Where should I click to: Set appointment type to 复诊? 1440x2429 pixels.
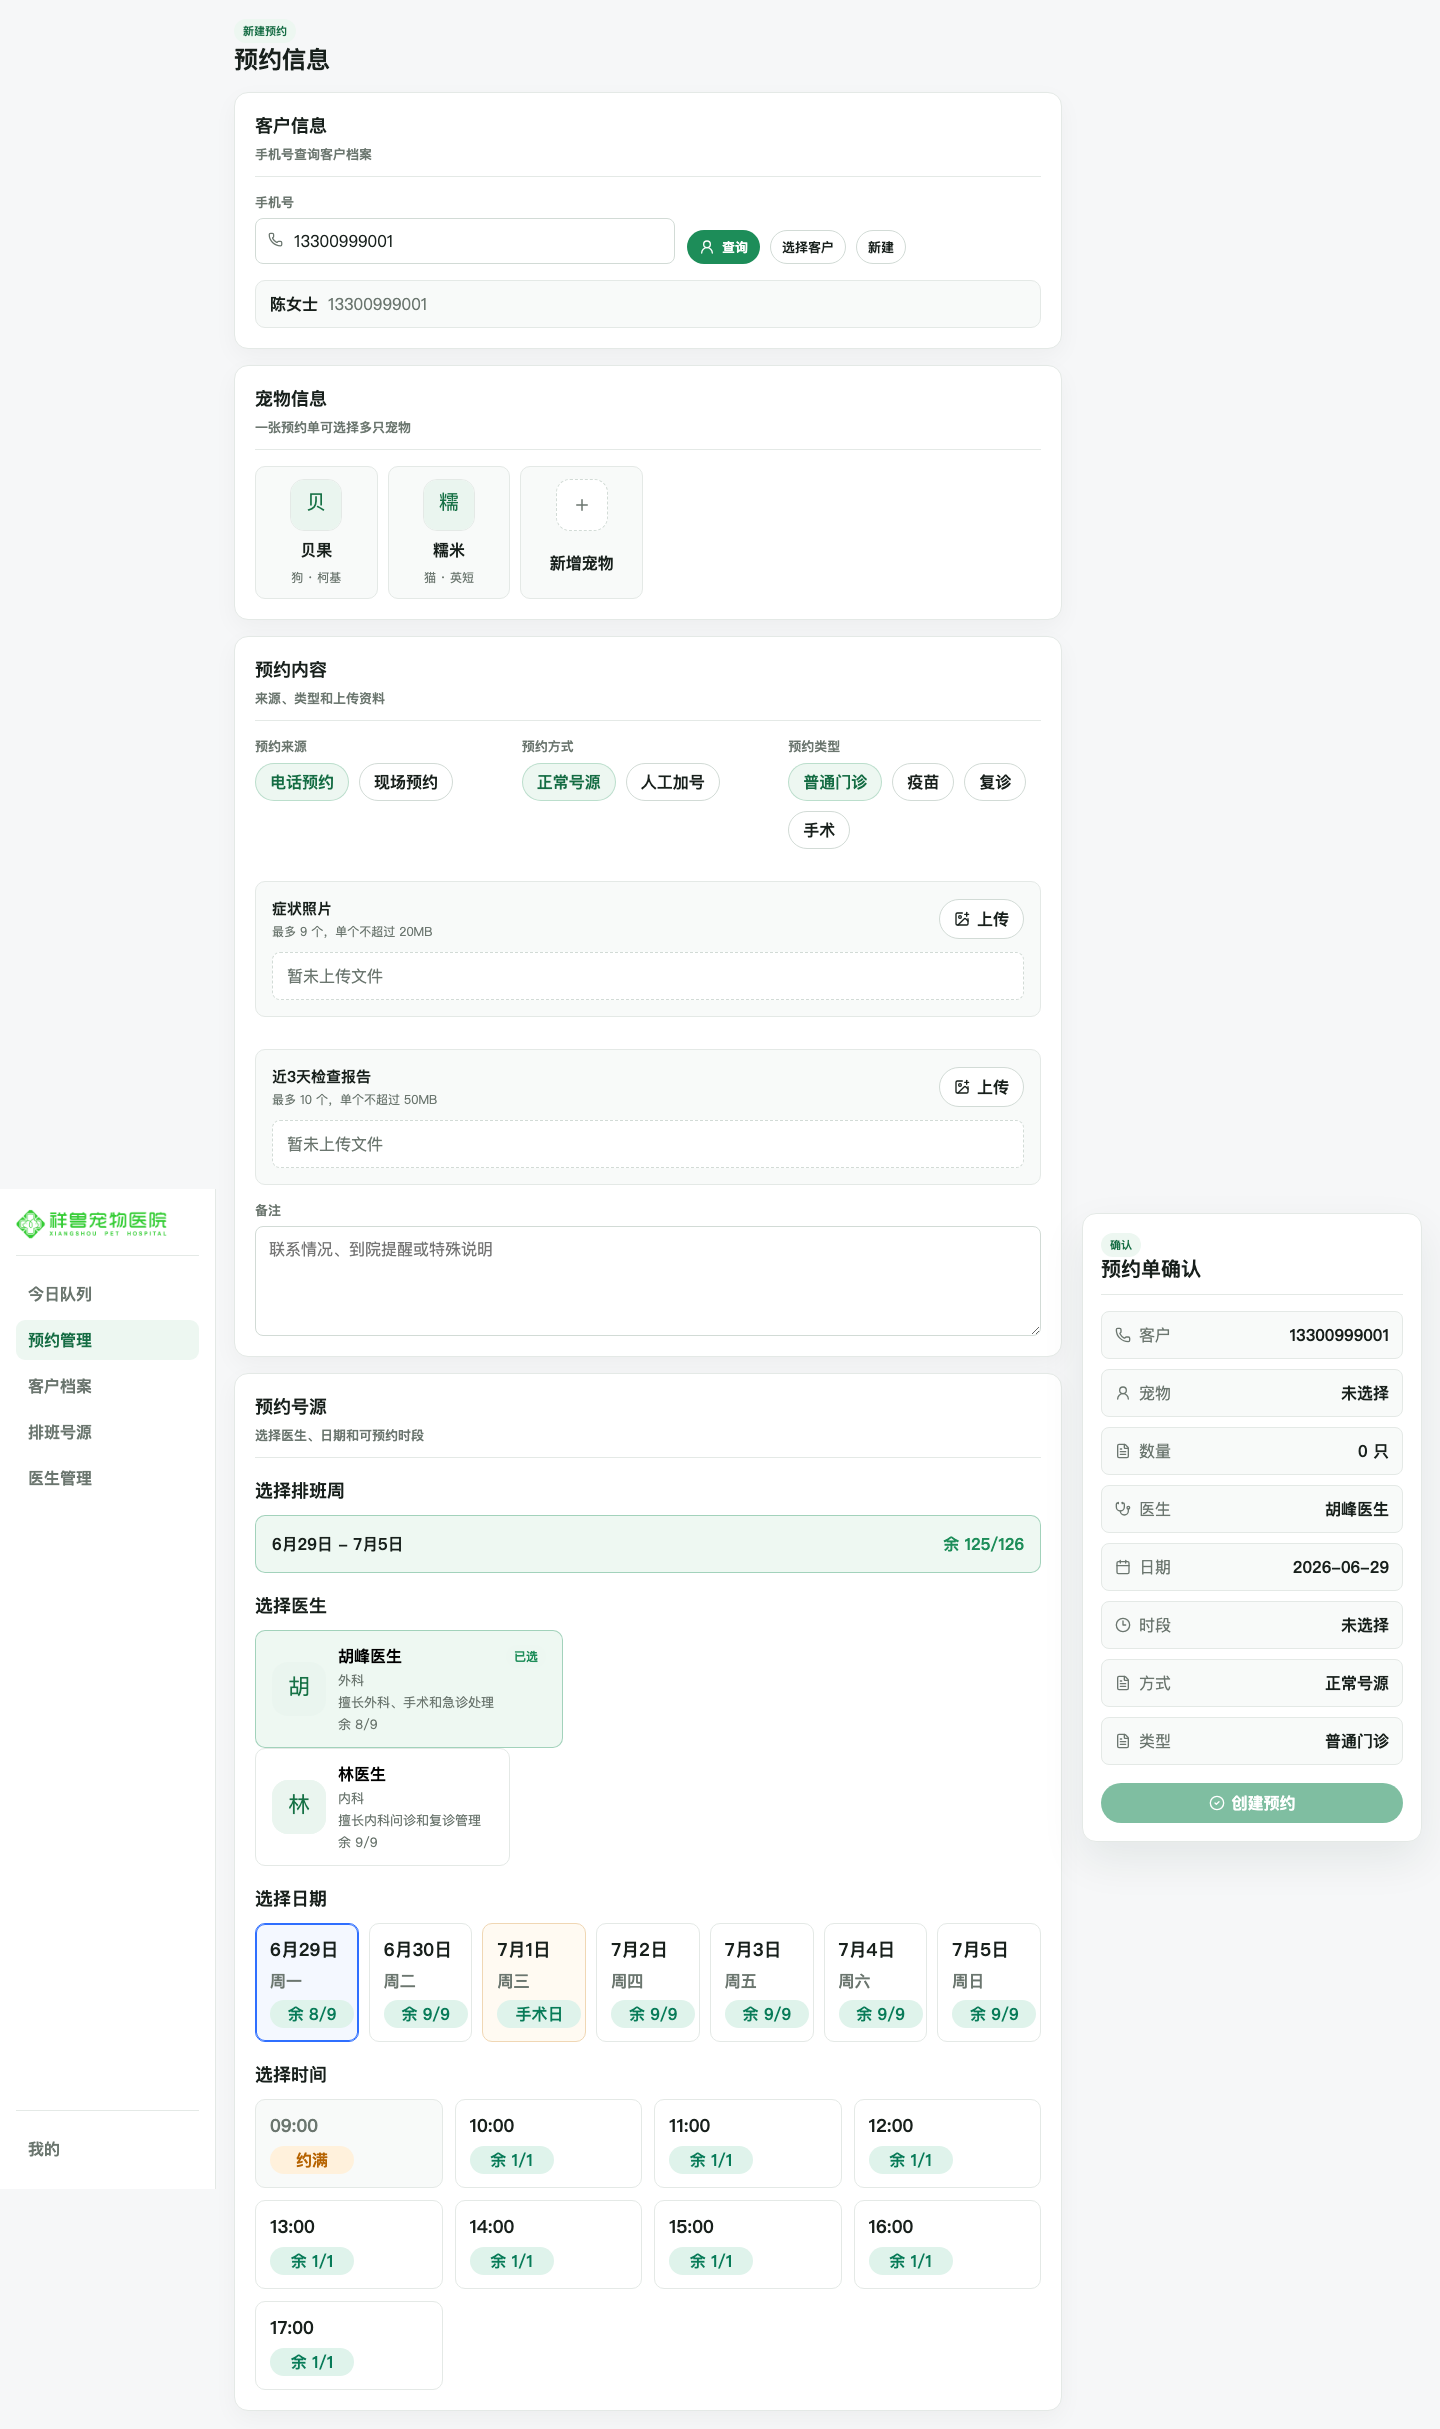point(995,782)
